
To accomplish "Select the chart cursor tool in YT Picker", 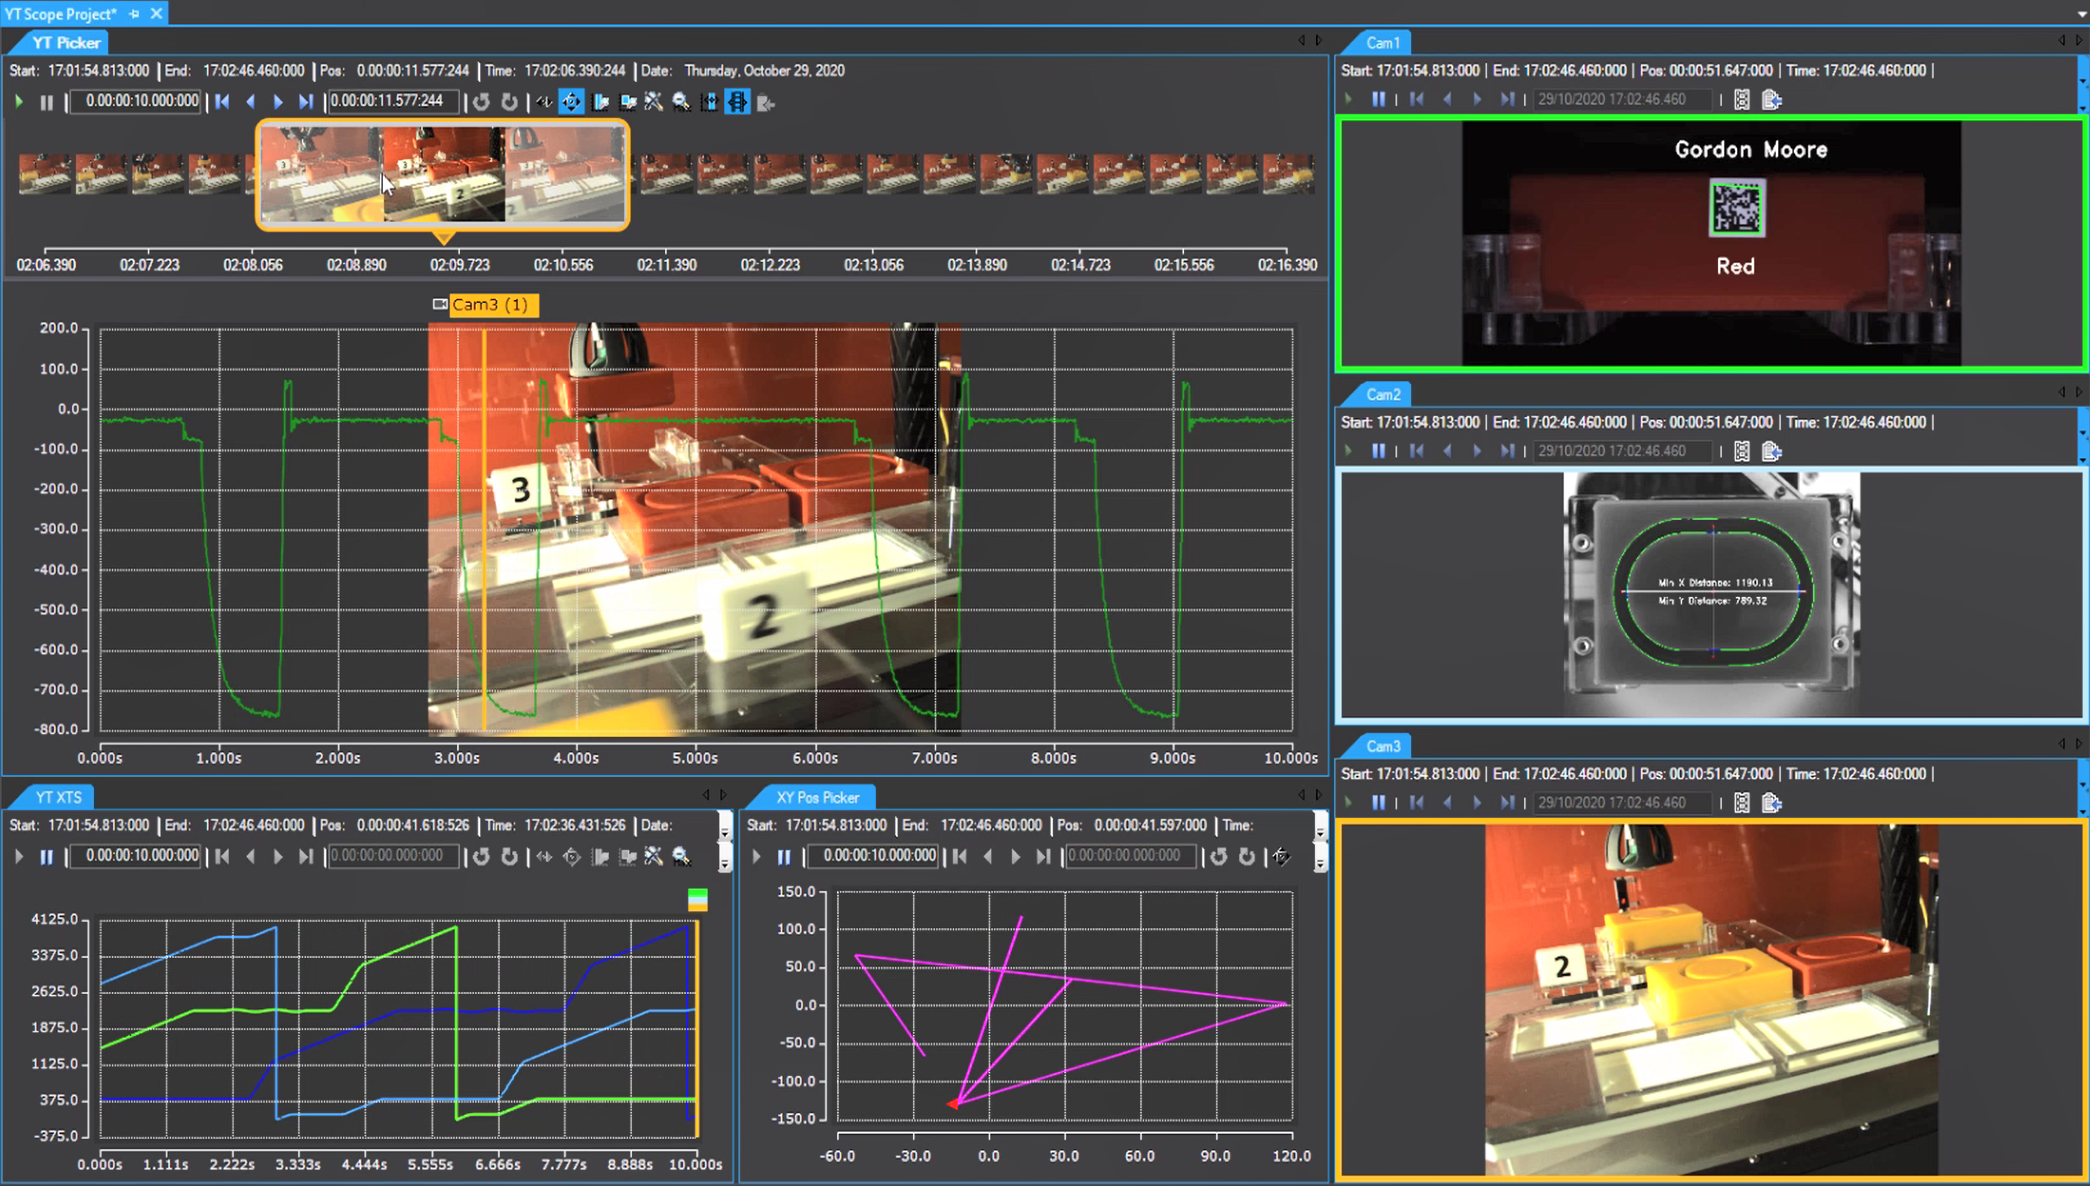I will tap(601, 101).
